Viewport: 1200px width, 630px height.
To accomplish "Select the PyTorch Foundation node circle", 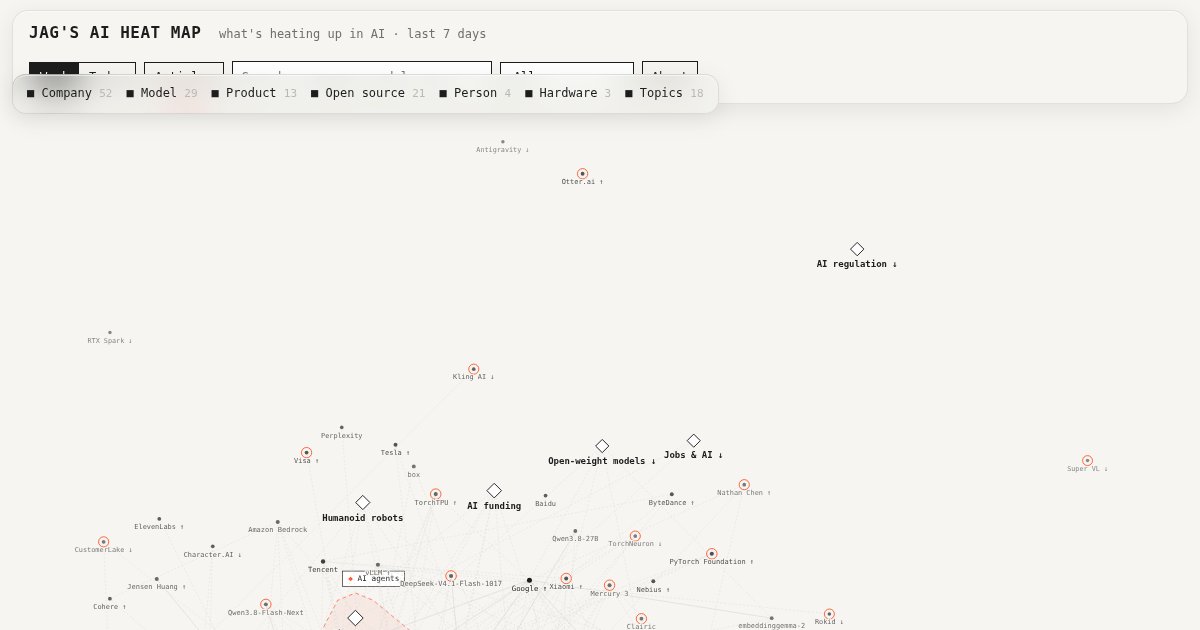I will tap(712, 554).
